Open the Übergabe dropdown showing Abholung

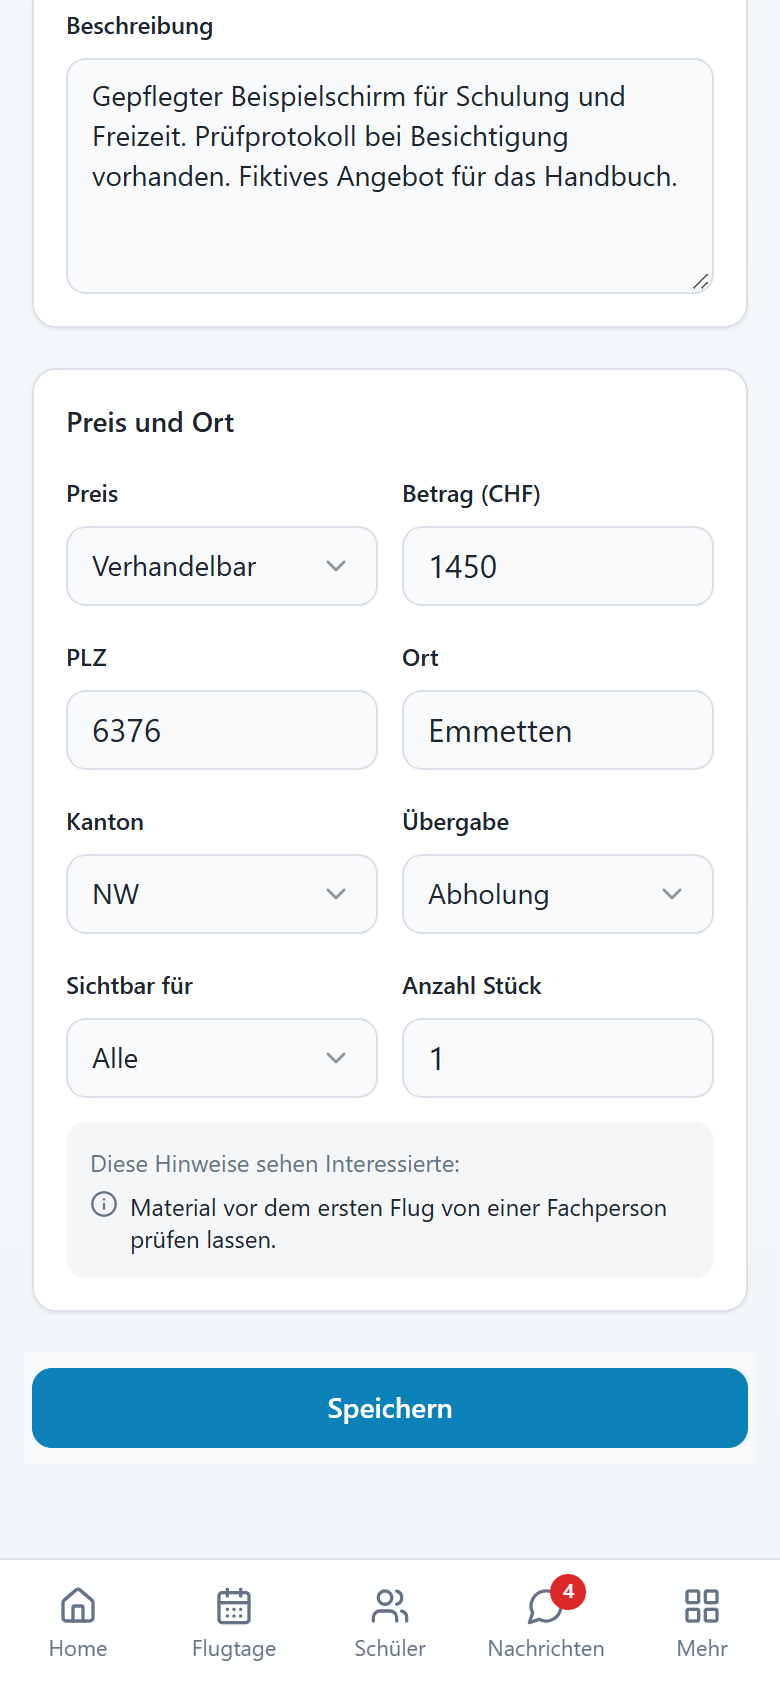[558, 894]
